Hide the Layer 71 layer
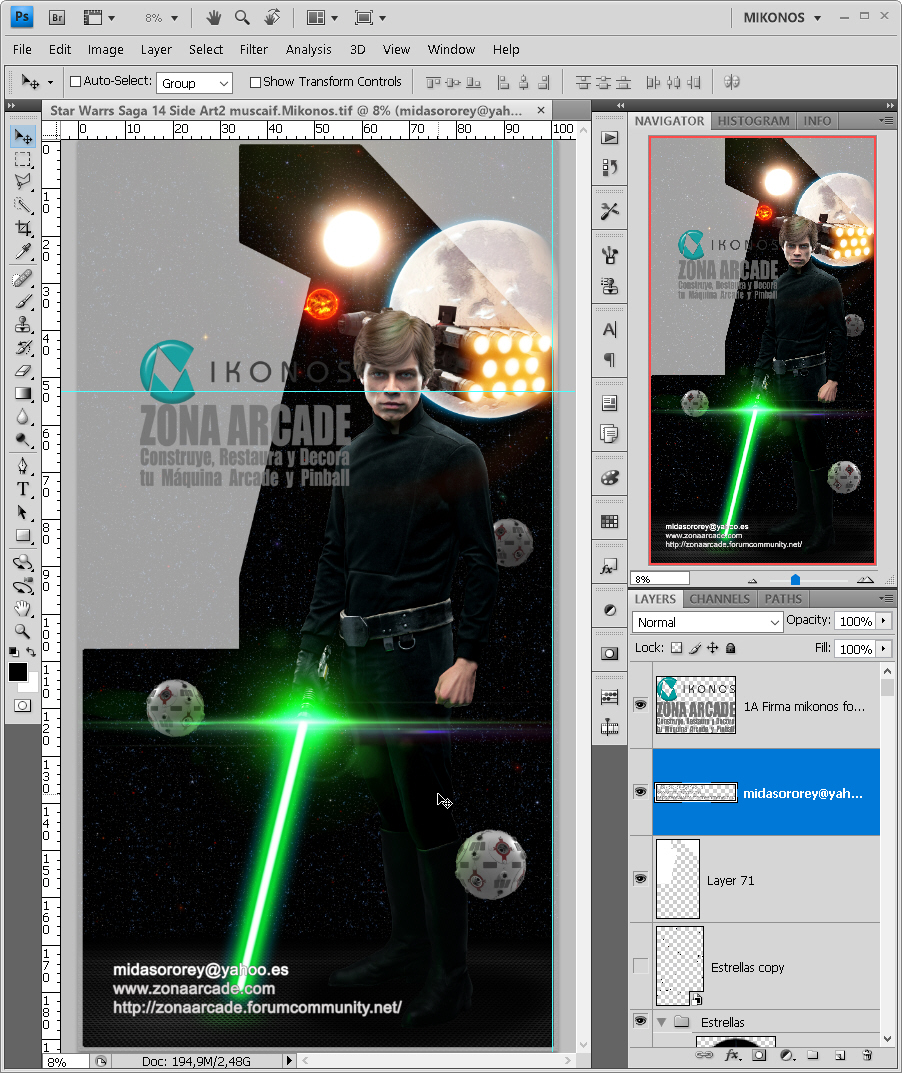This screenshot has width=902, height=1073. [x=641, y=879]
